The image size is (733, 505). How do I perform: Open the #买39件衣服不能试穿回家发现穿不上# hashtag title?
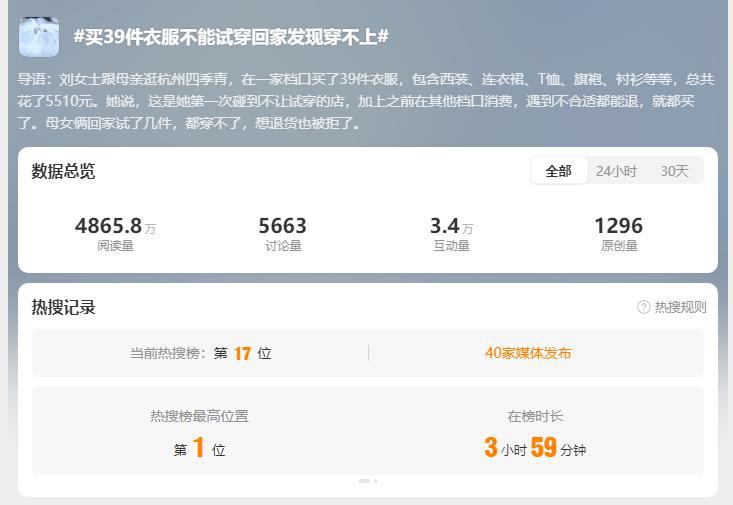pyautogui.click(x=231, y=37)
